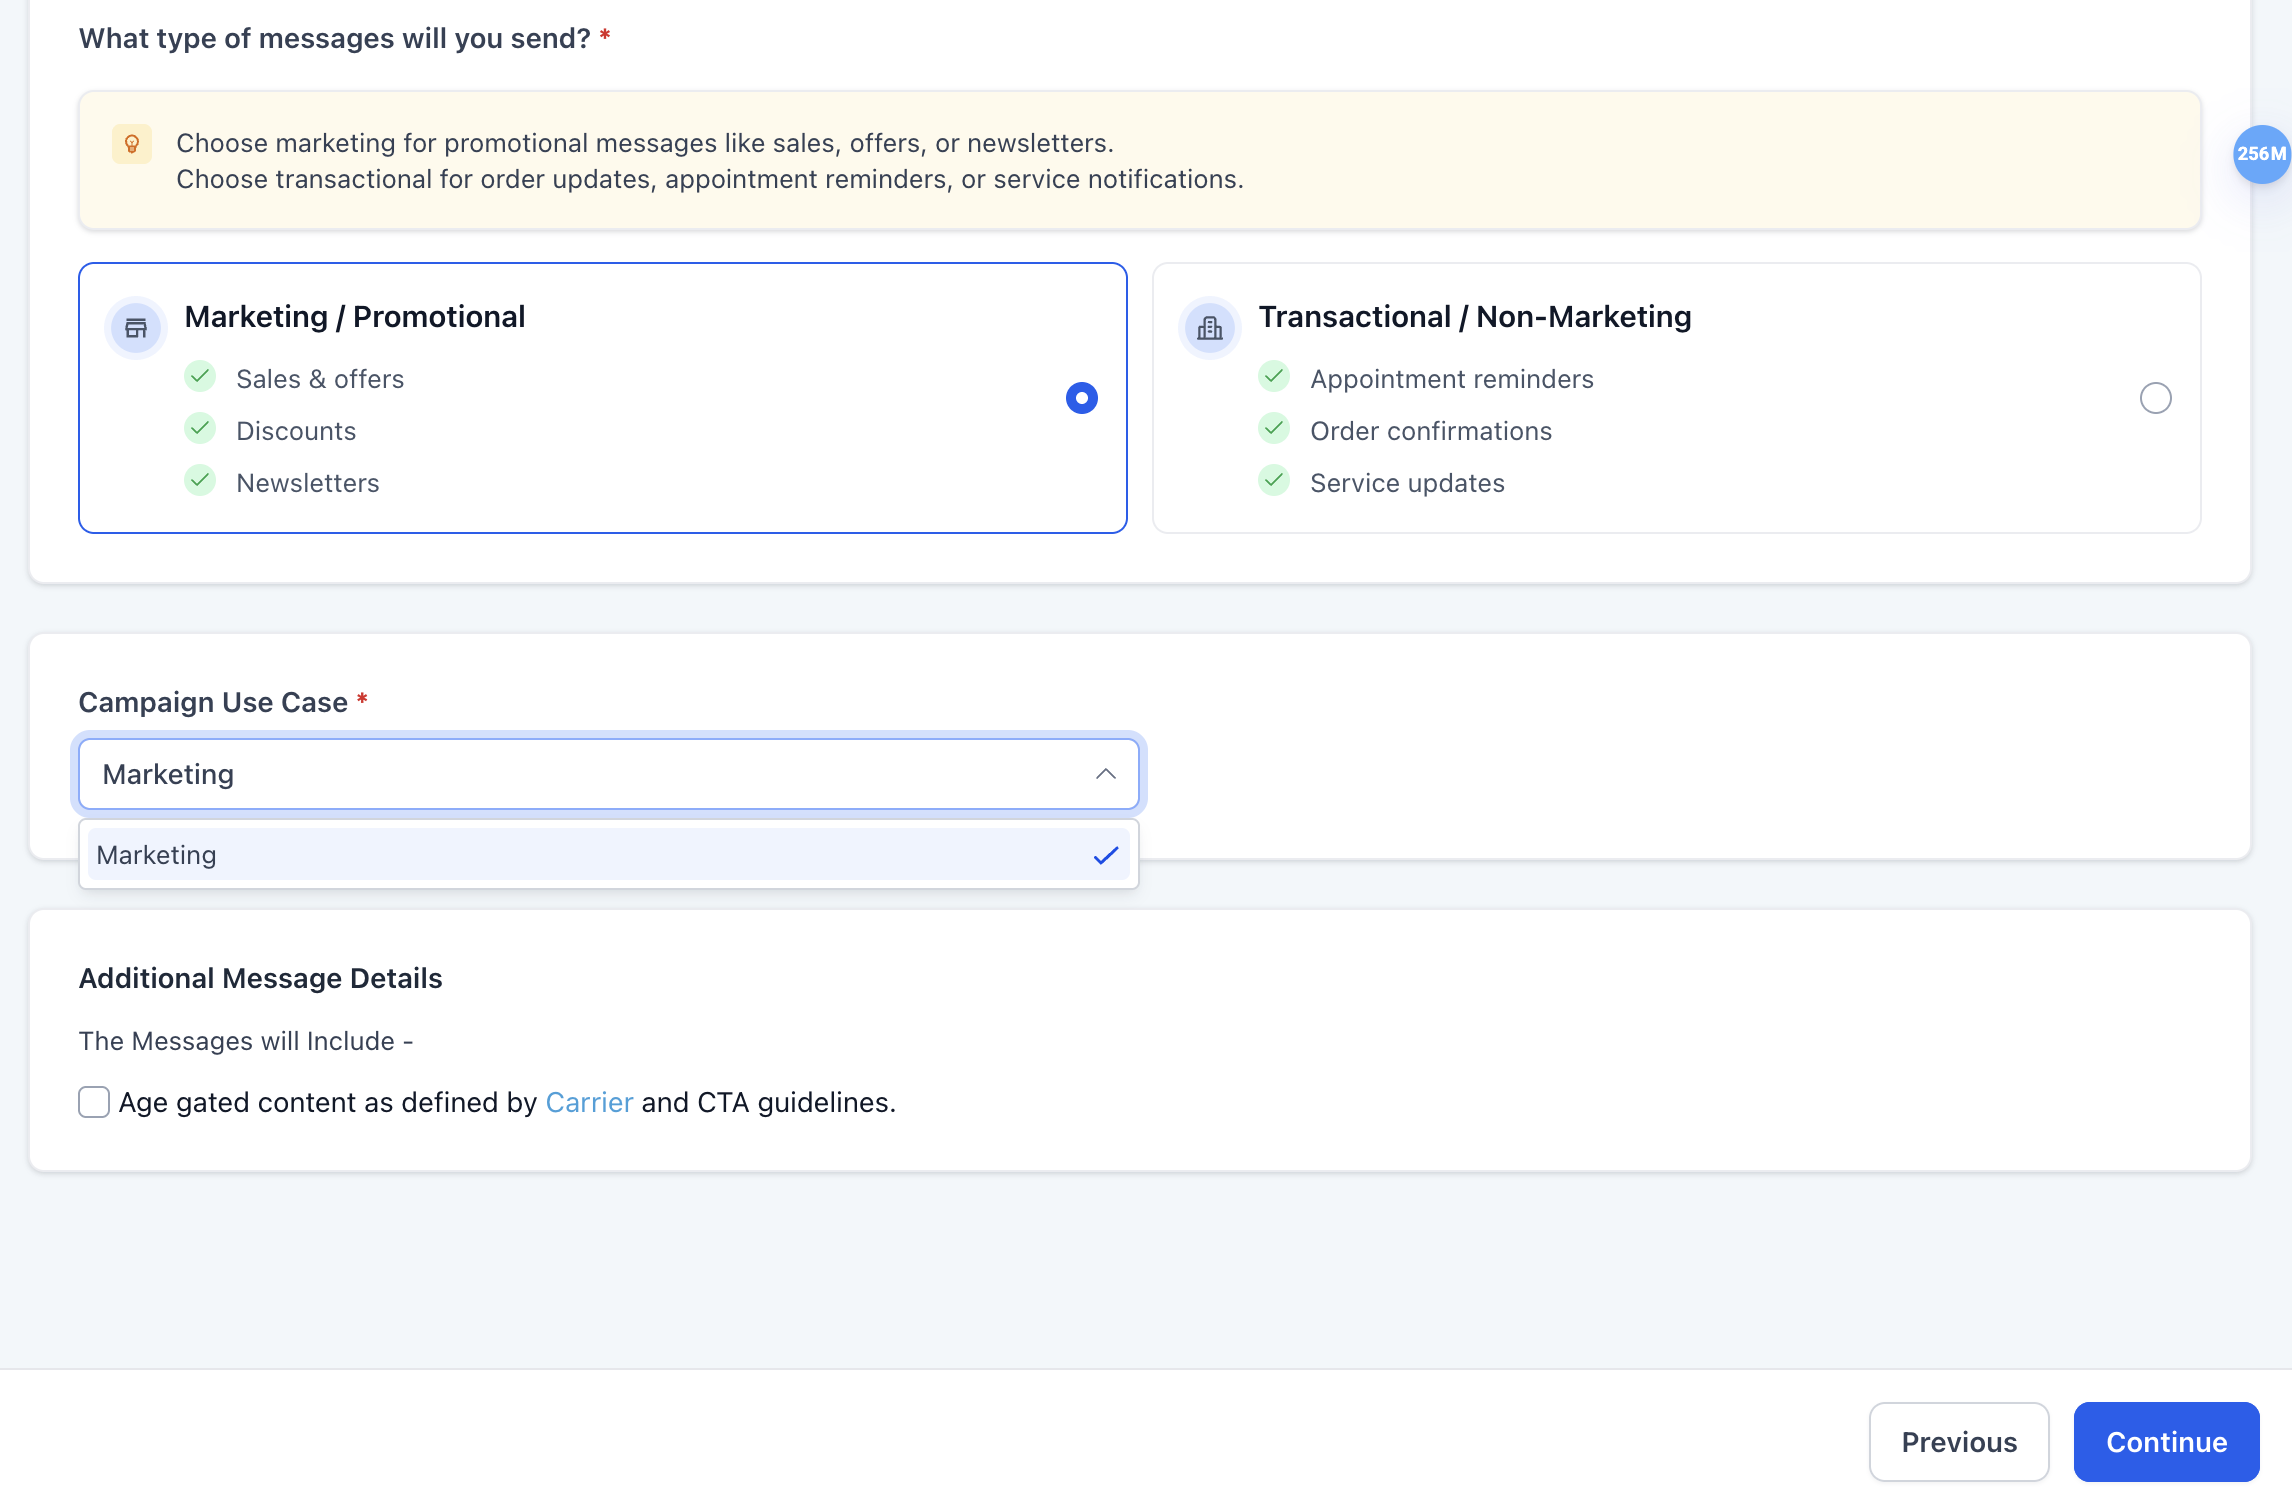Viewport: 2292px width, 1510px height.
Task: Click the Appointment reminders checkmark icon
Action: (x=1274, y=377)
